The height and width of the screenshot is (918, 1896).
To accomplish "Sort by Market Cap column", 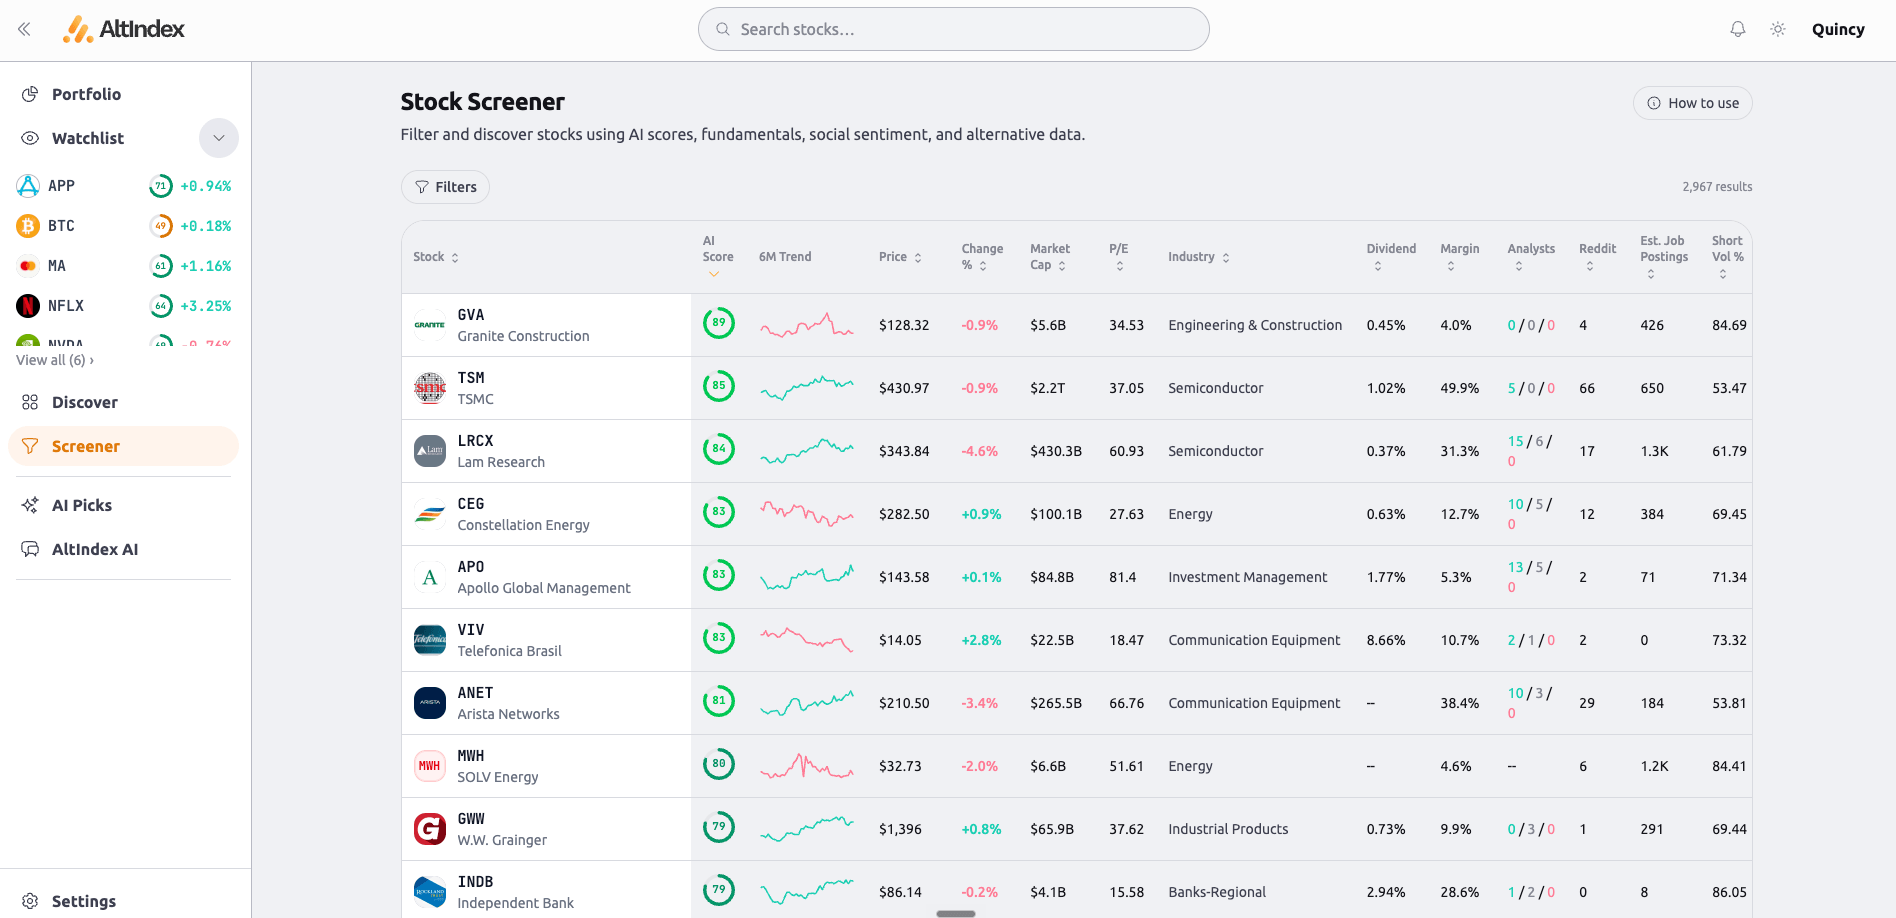I will (1050, 257).
